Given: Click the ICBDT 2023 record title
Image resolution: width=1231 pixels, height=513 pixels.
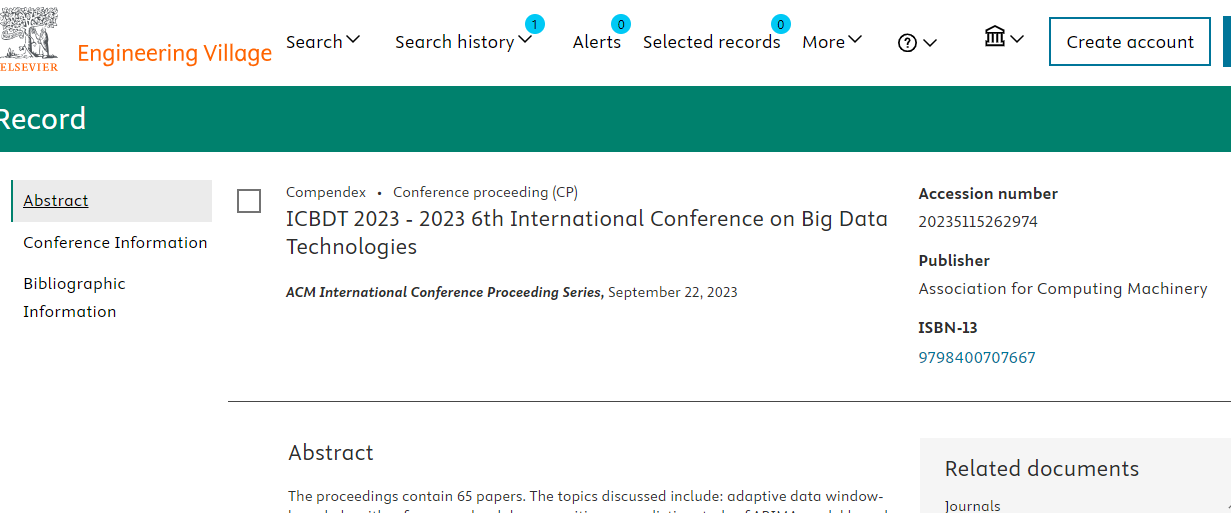Looking at the screenshot, I should (x=587, y=232).
